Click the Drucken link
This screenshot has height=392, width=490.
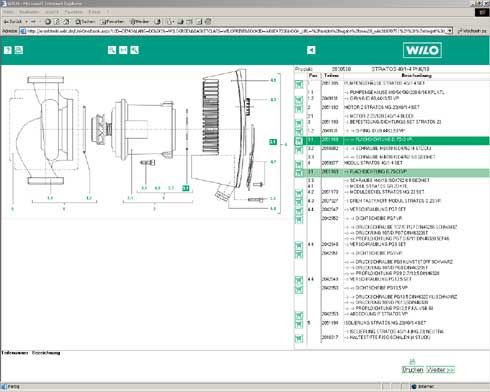click(x=412, y=370)
